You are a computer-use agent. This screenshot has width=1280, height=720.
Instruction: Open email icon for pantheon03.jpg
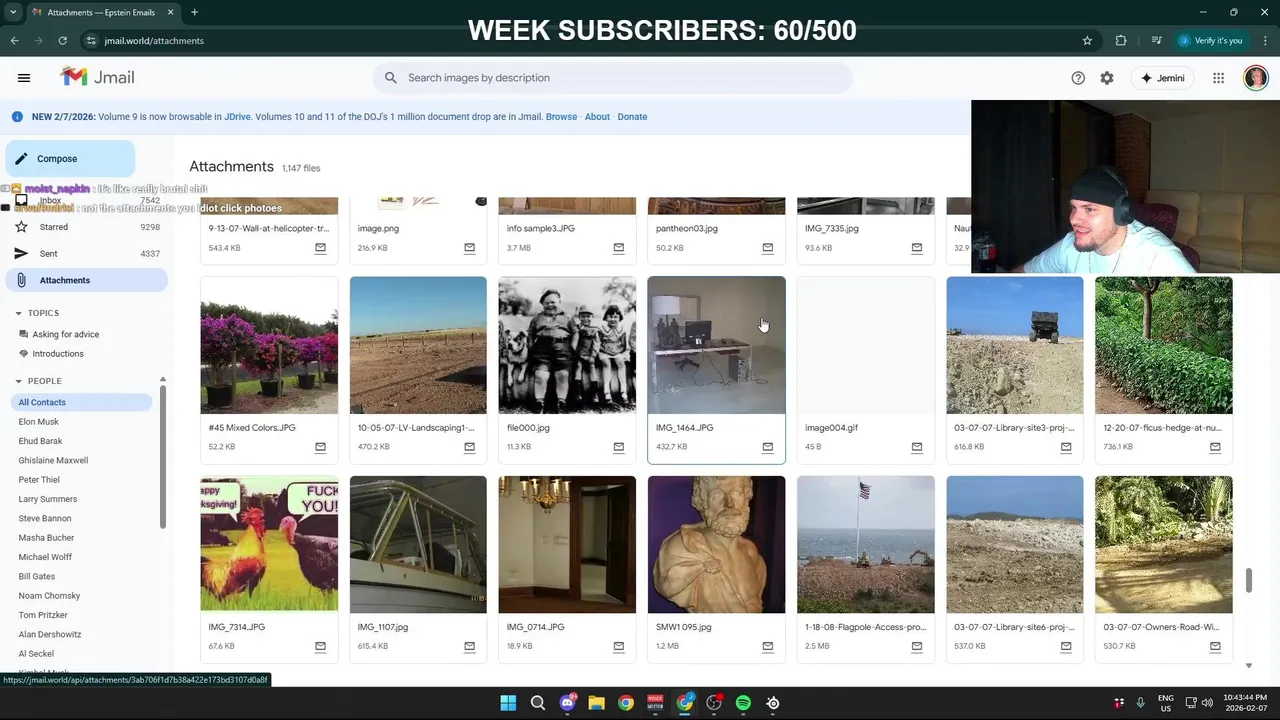pos(768,248)
